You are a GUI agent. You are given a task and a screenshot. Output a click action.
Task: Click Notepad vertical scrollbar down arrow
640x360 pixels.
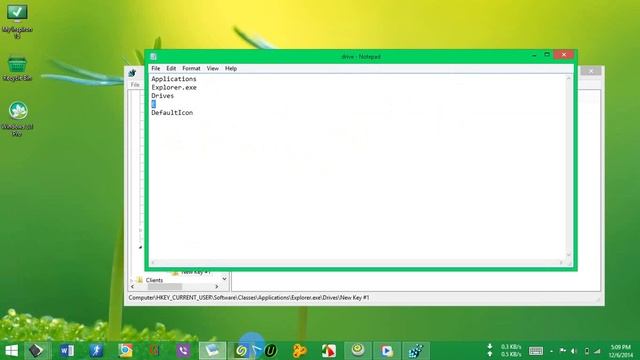pos(569,254)
